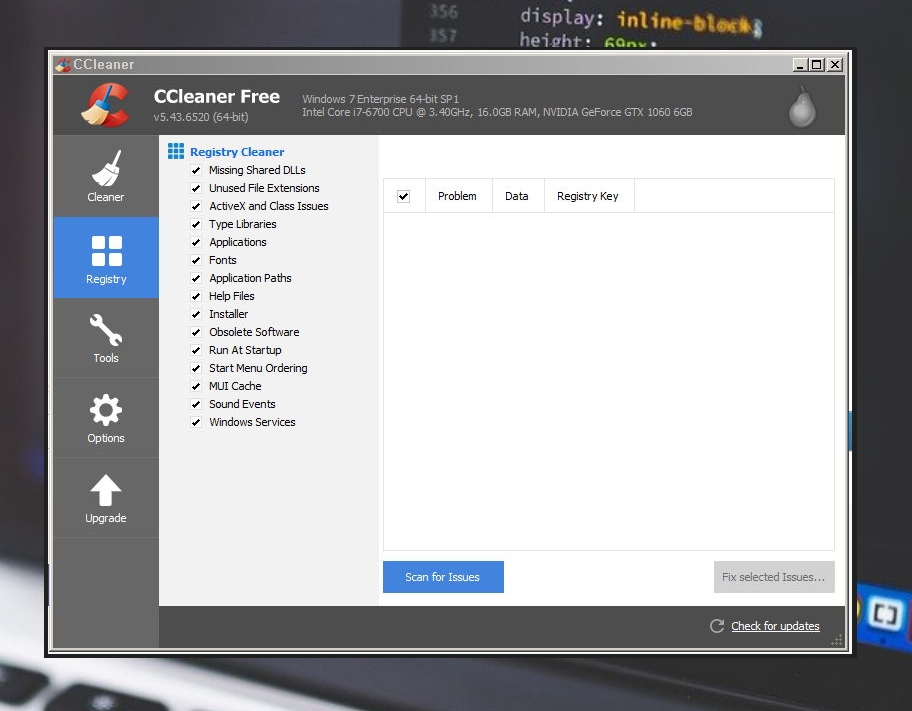
Task: Uncheck the Sound Events option
Action: 196,404
